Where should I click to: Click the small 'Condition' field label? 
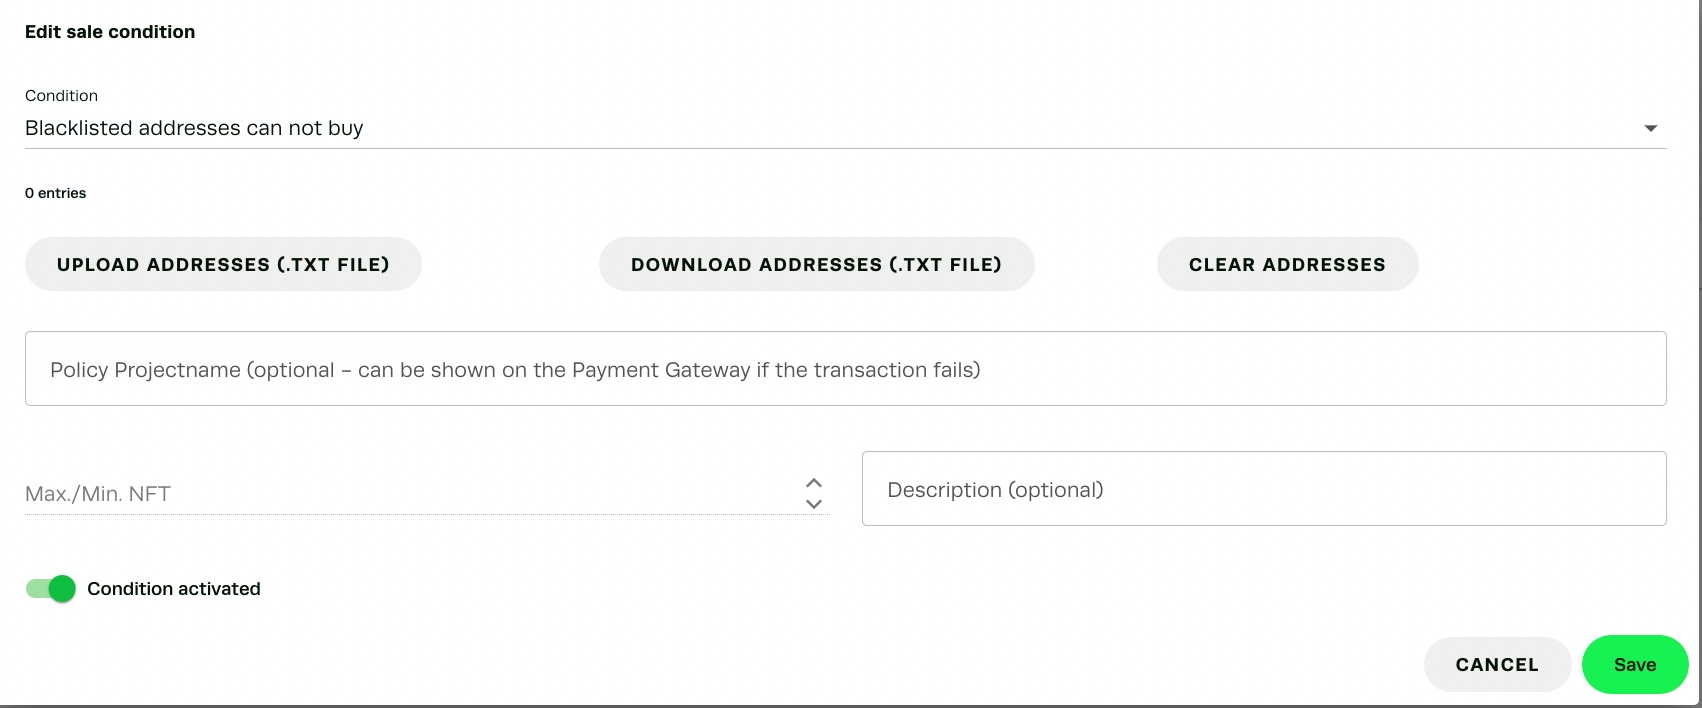[x=61, y=96]
